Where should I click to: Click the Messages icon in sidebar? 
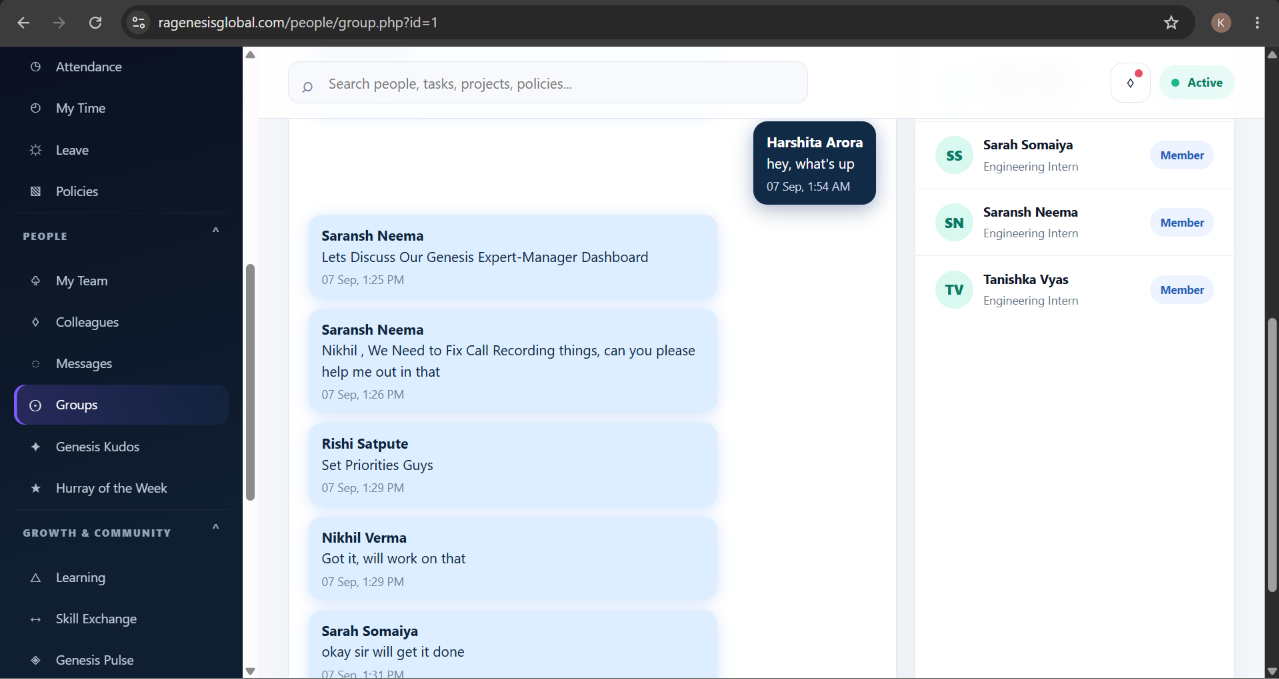click(x=36, y=364)
